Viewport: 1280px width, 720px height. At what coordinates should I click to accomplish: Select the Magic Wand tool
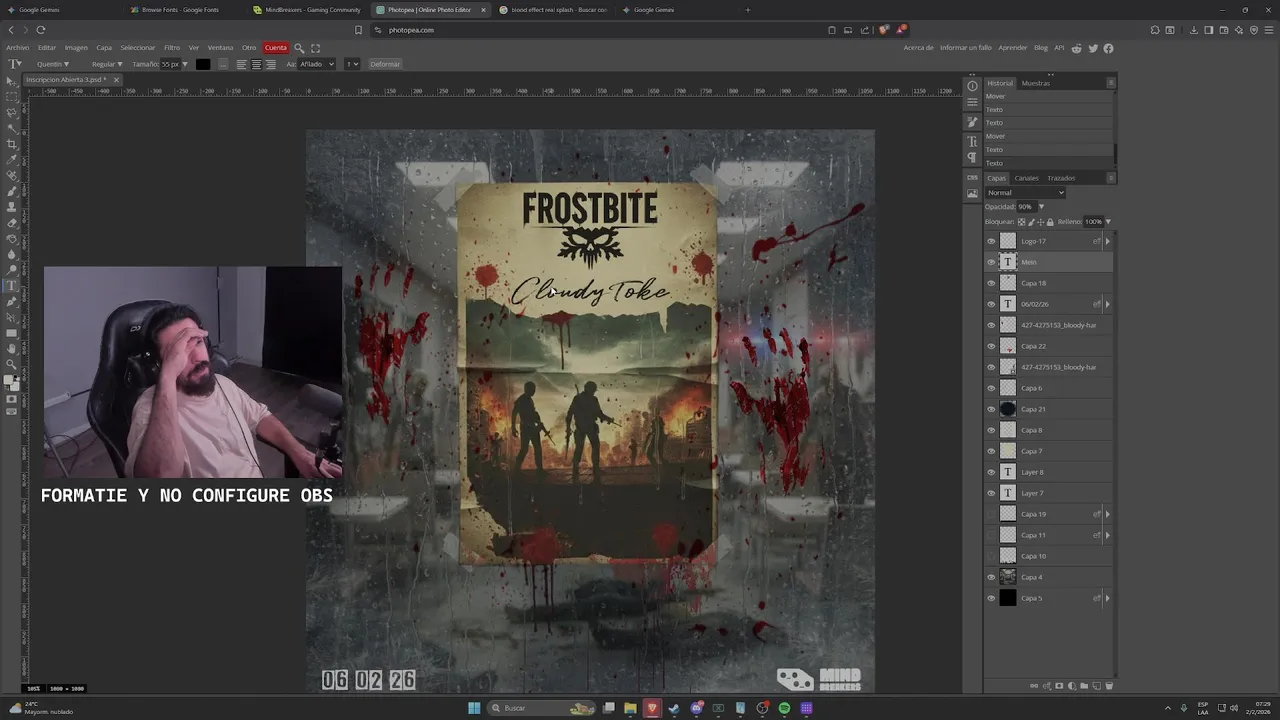click(x=12, y=128)
